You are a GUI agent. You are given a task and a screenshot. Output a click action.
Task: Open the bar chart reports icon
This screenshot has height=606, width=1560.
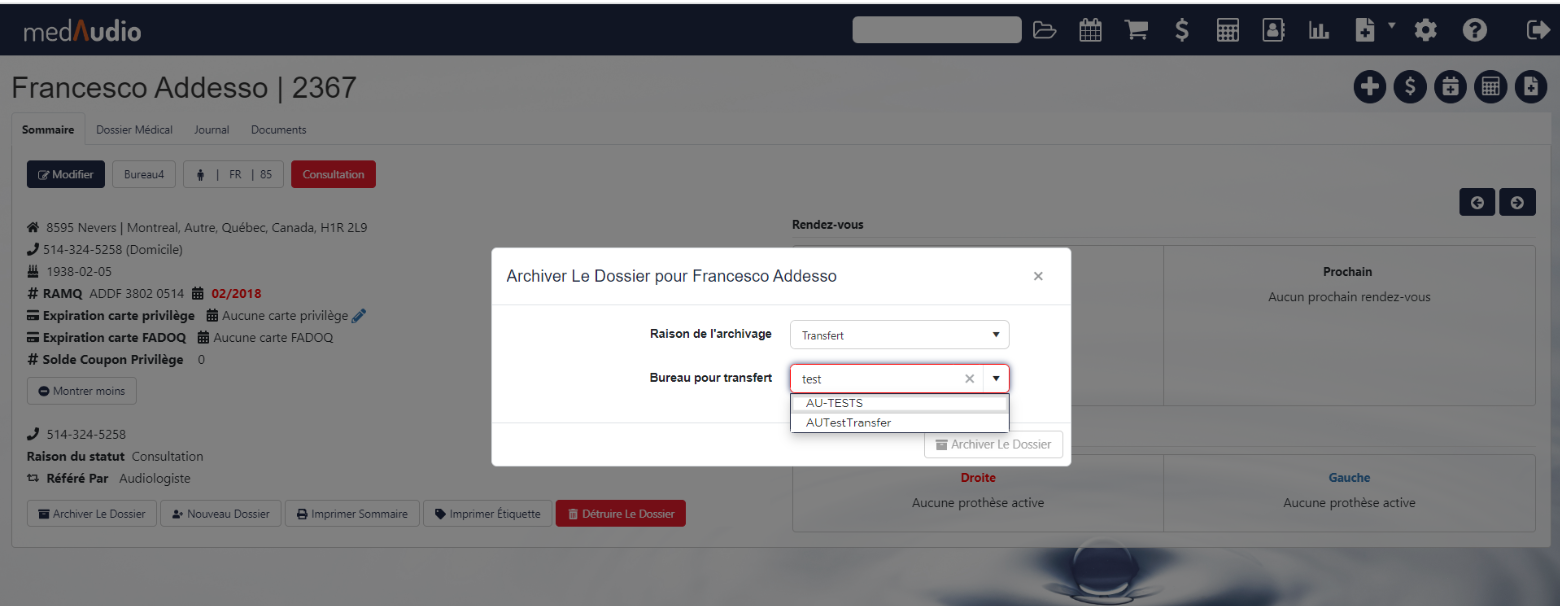click(x=1319, y=31)
